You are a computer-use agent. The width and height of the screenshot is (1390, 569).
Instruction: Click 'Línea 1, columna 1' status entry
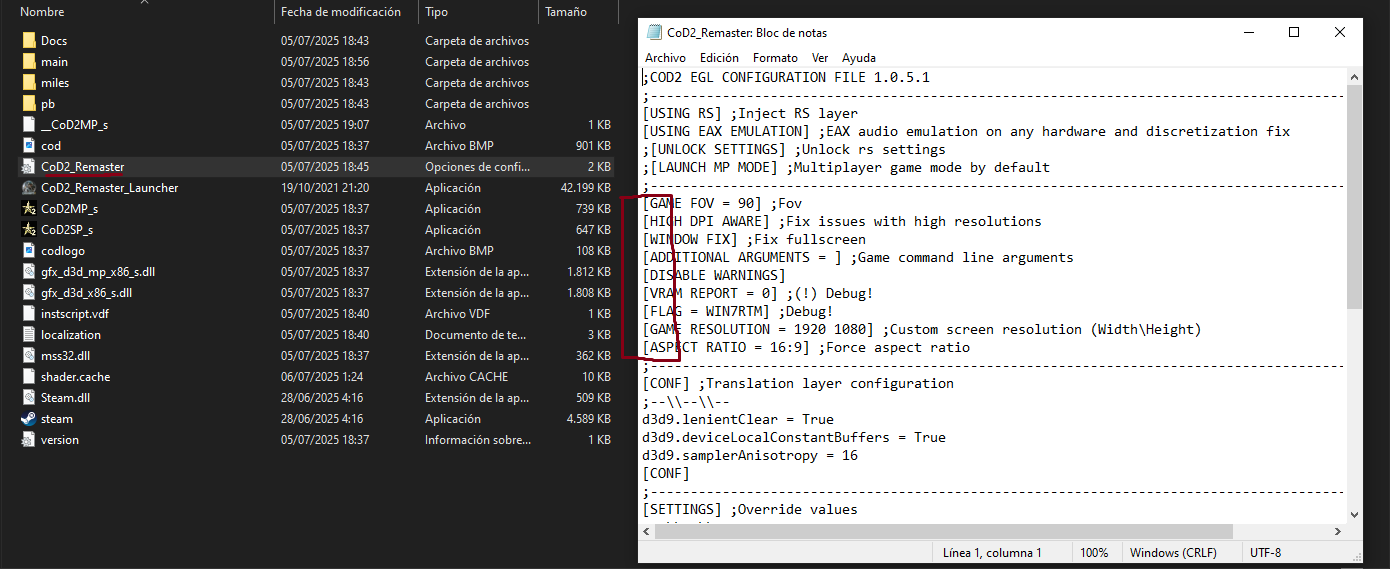coord(992,552)
